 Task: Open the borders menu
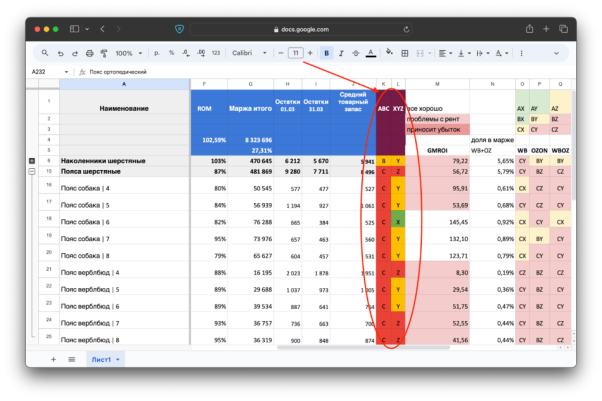click(405, 53)
